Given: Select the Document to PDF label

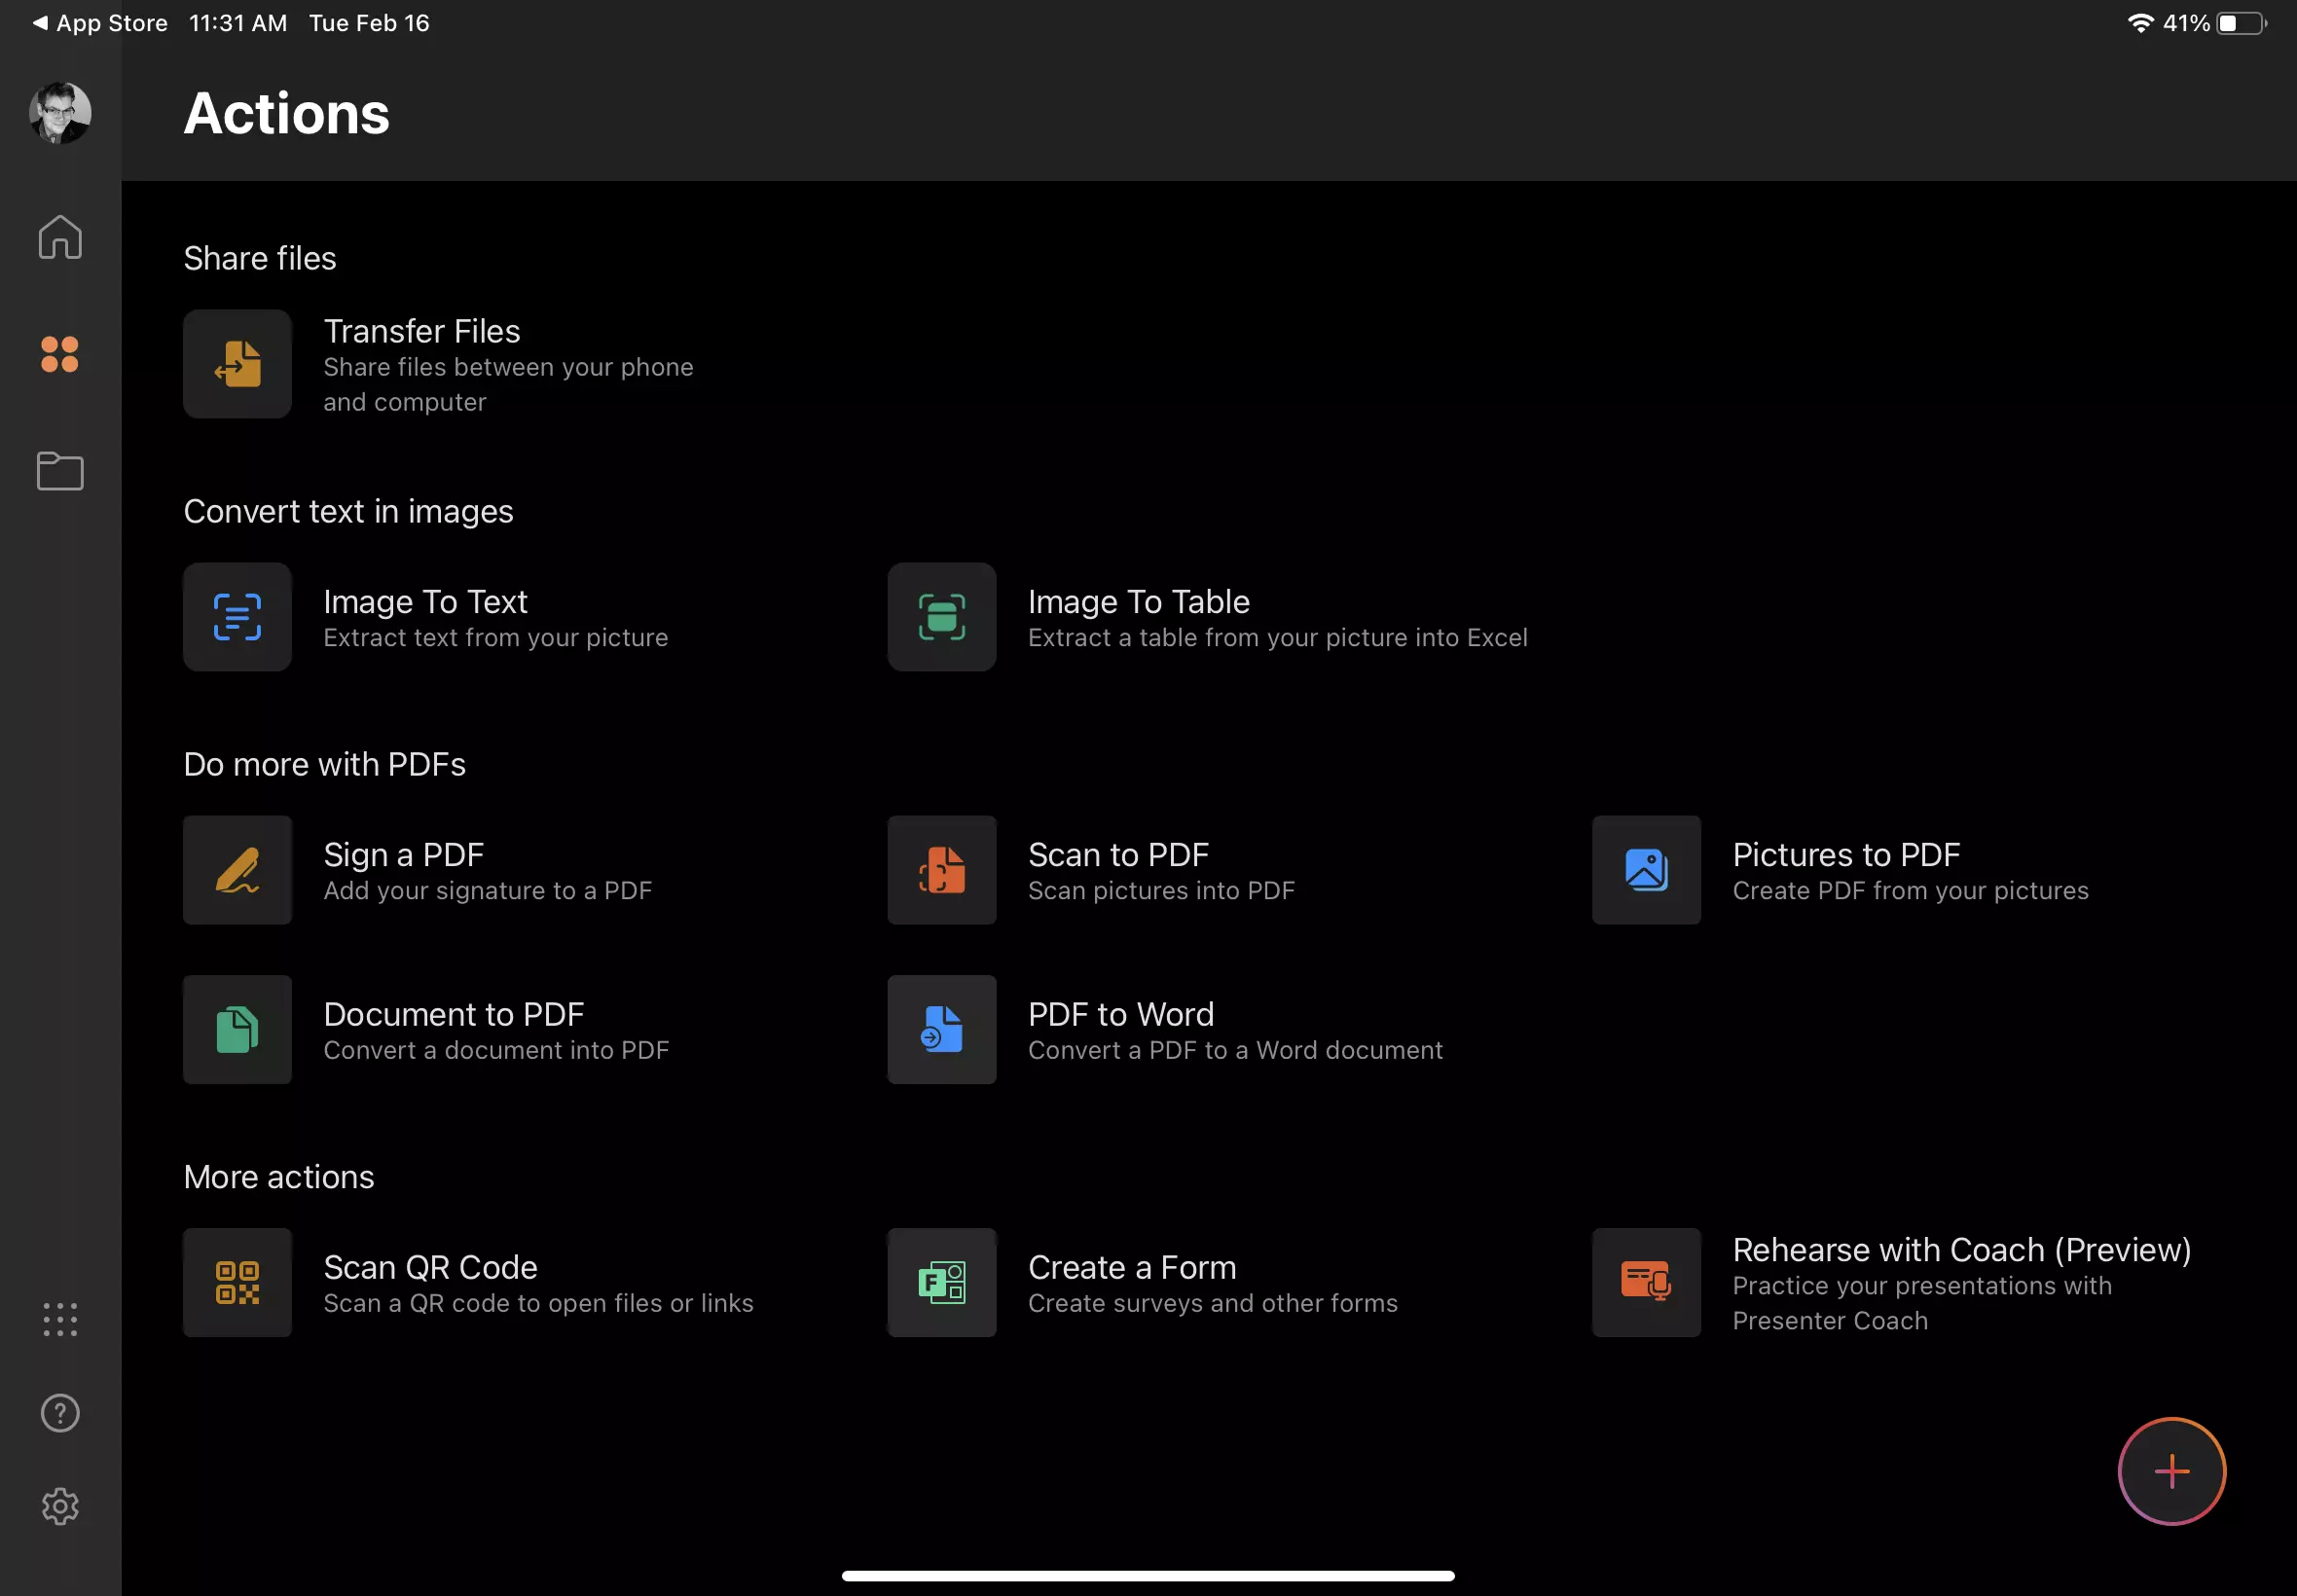Looking at the screenshot, I should [454, 1015].
